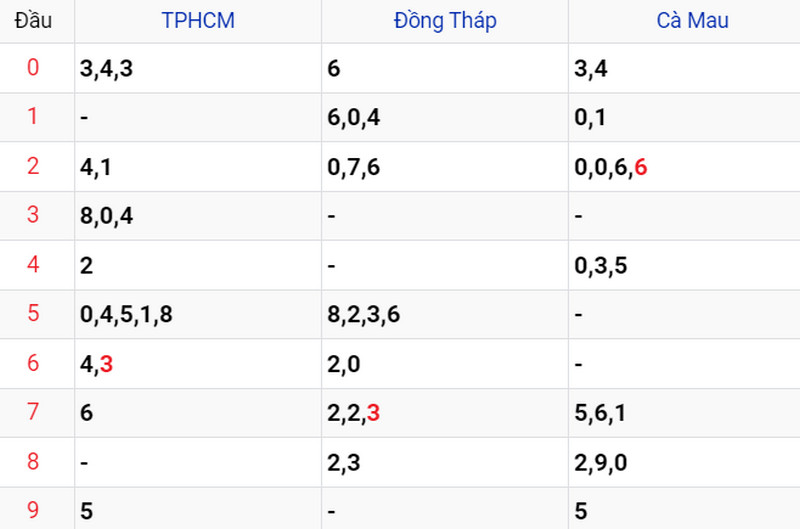Click Cà Mau cell showing 5,6,1

pos(684,413)
